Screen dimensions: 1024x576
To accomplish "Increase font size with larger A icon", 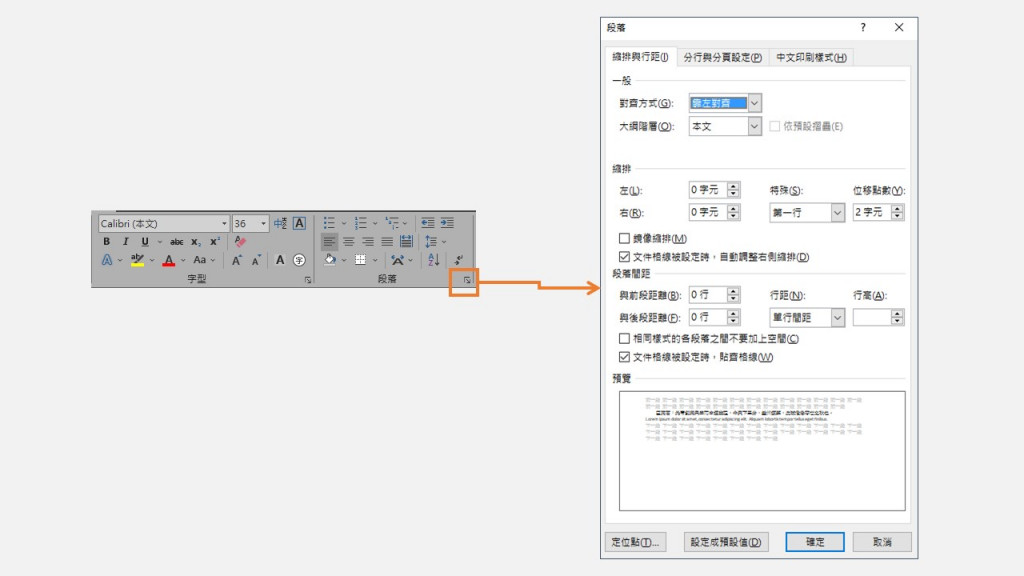I will [x=236, y=261].
